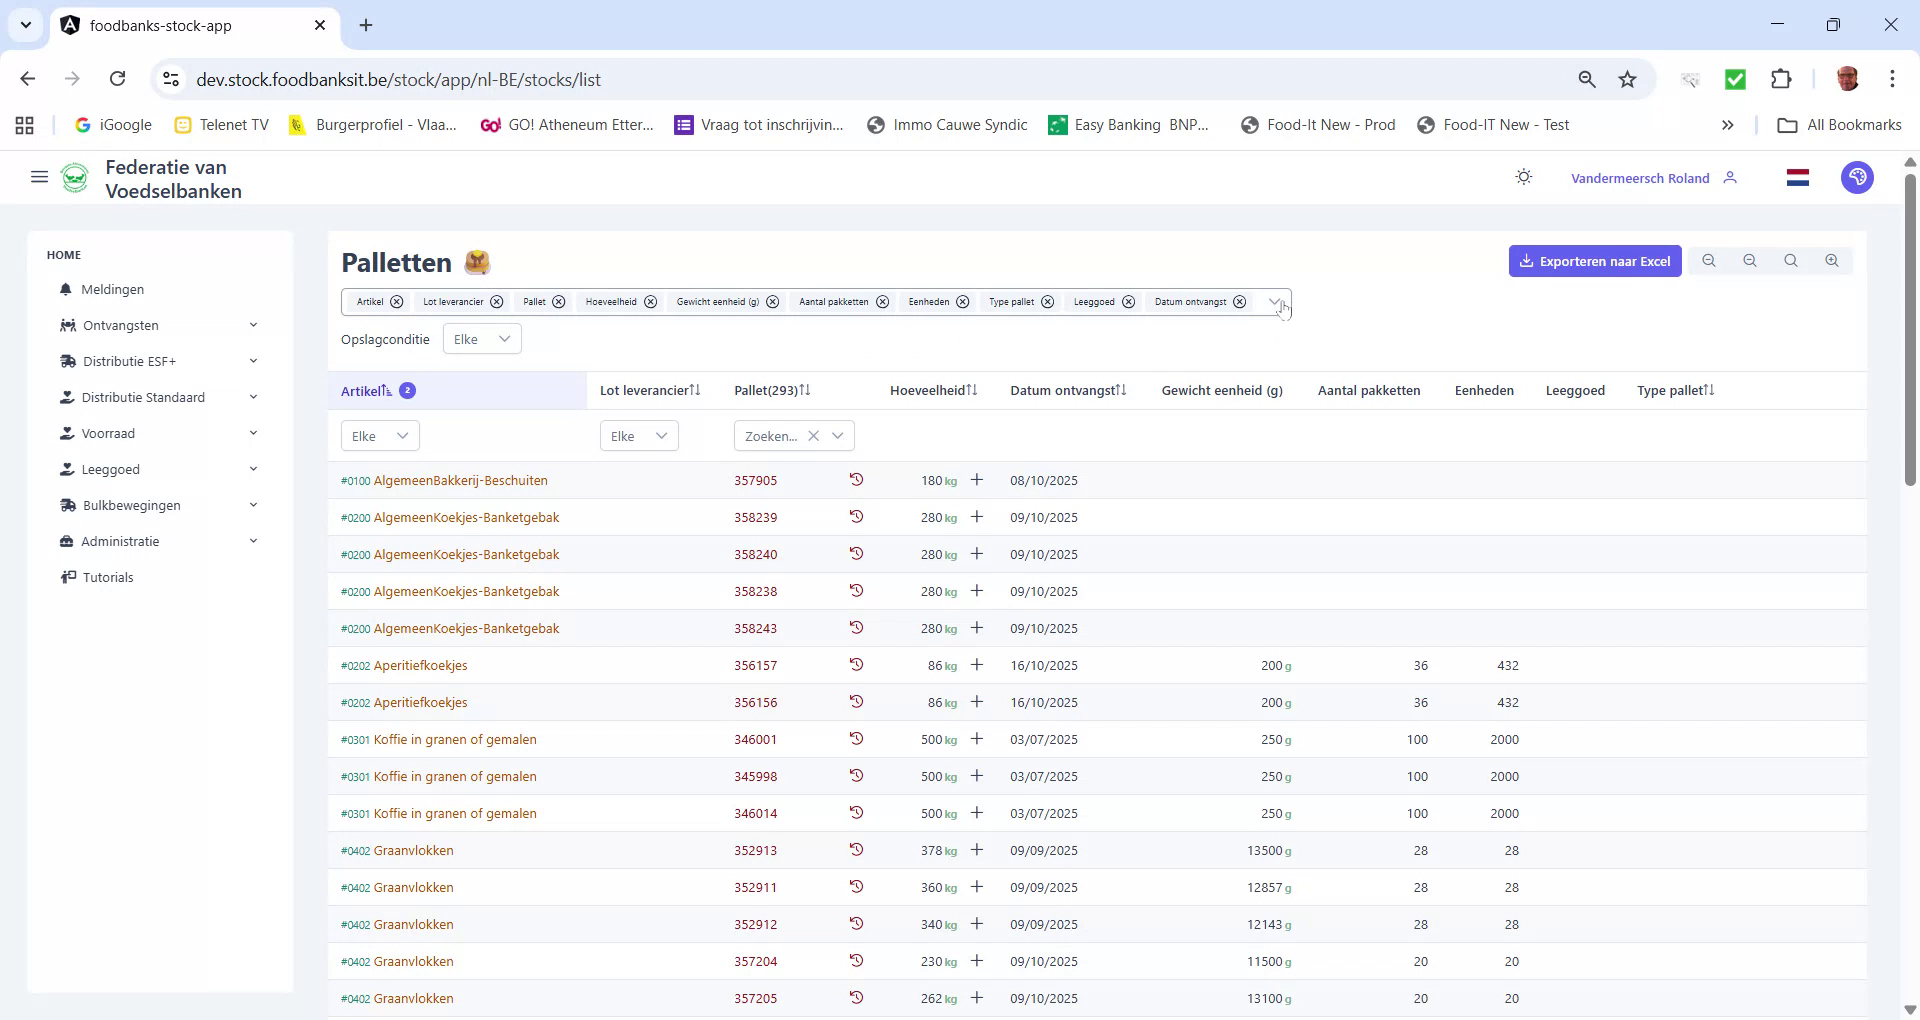Screen dimensions: 1920x1020
Task: Open the Opslagconditie dropdown showing Elke
Action: pos(481,339)
